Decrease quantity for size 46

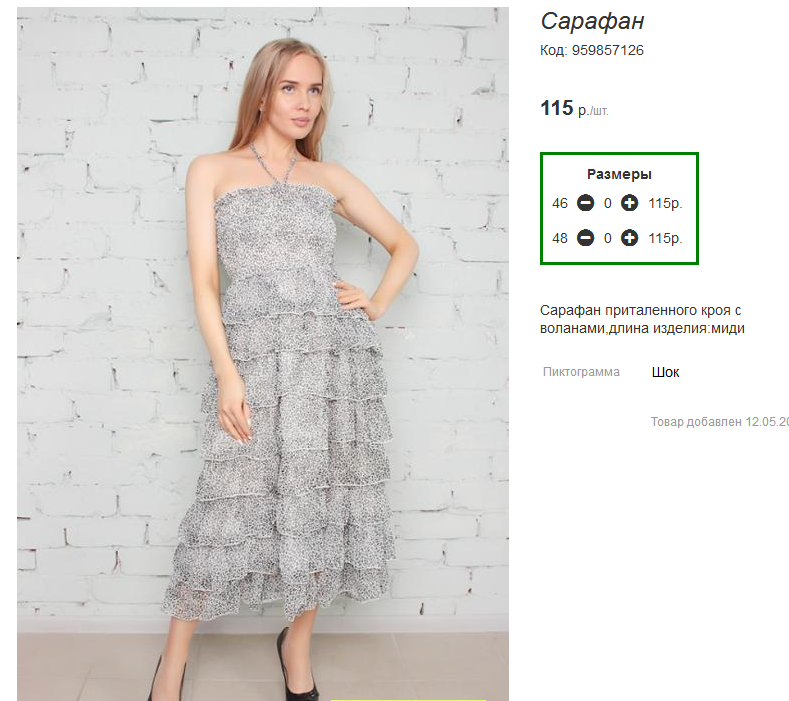(585, 203)
